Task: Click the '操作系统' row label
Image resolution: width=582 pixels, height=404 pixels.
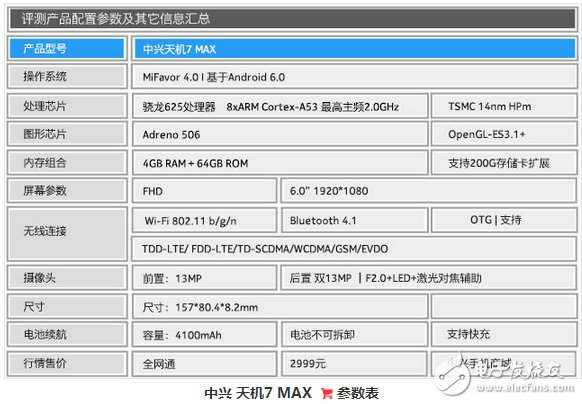Action: tap(67, 76)
